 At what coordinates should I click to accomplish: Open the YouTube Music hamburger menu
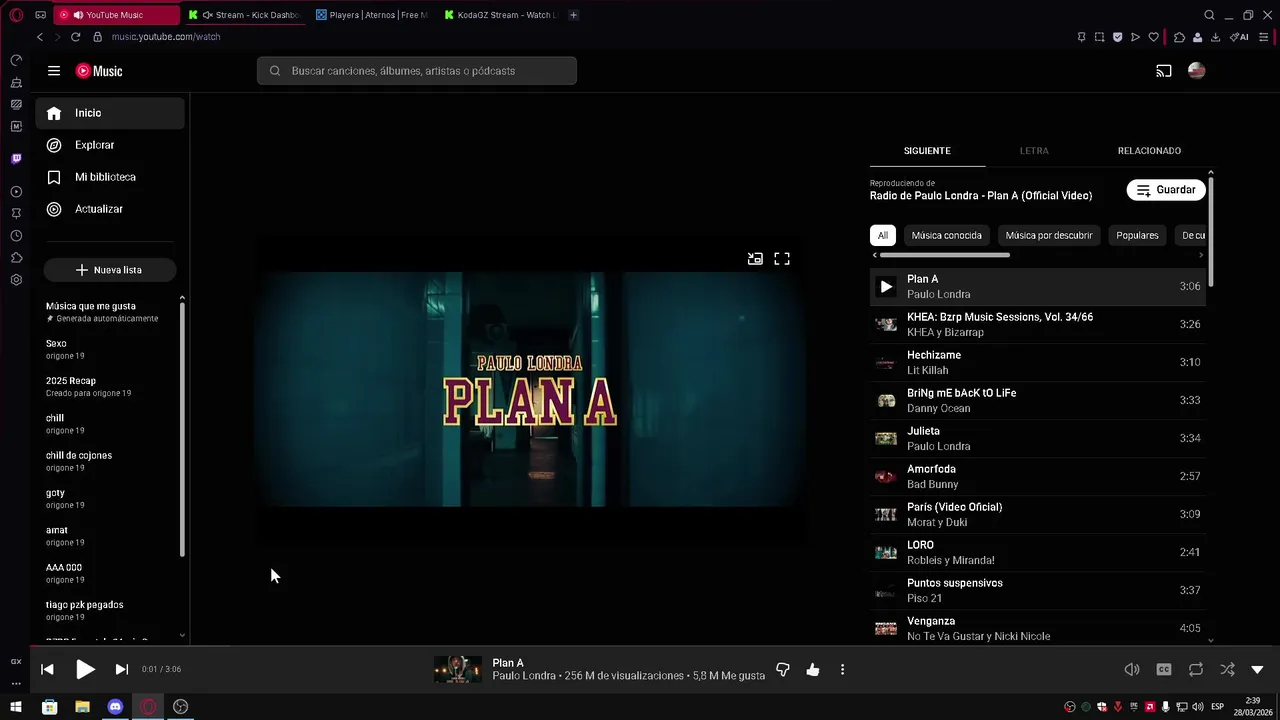click(x=54, y=71)
